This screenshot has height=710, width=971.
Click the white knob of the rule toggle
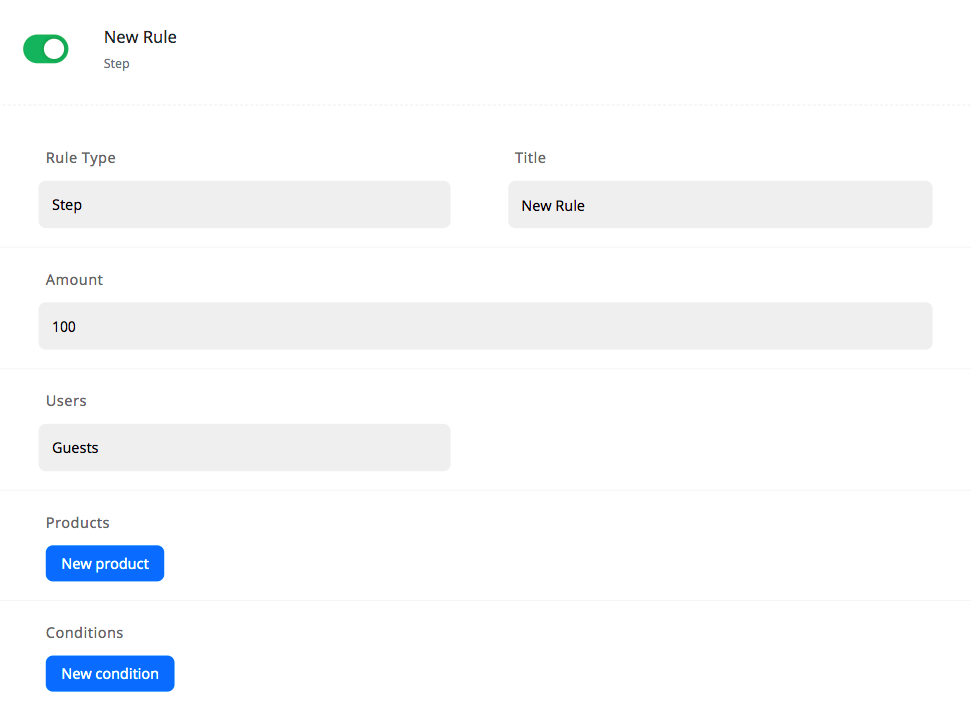point(55,49)
